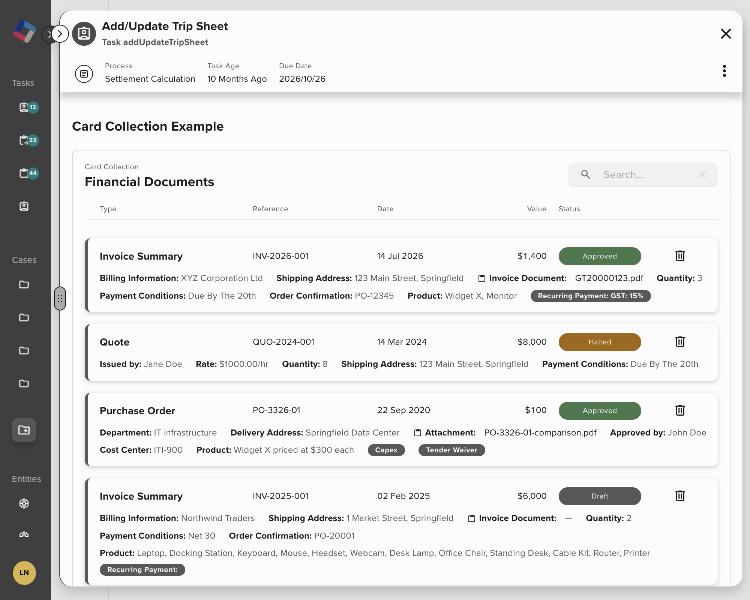Open the three-dot more options menu
The image size is (750, 600).
[725, 71]
